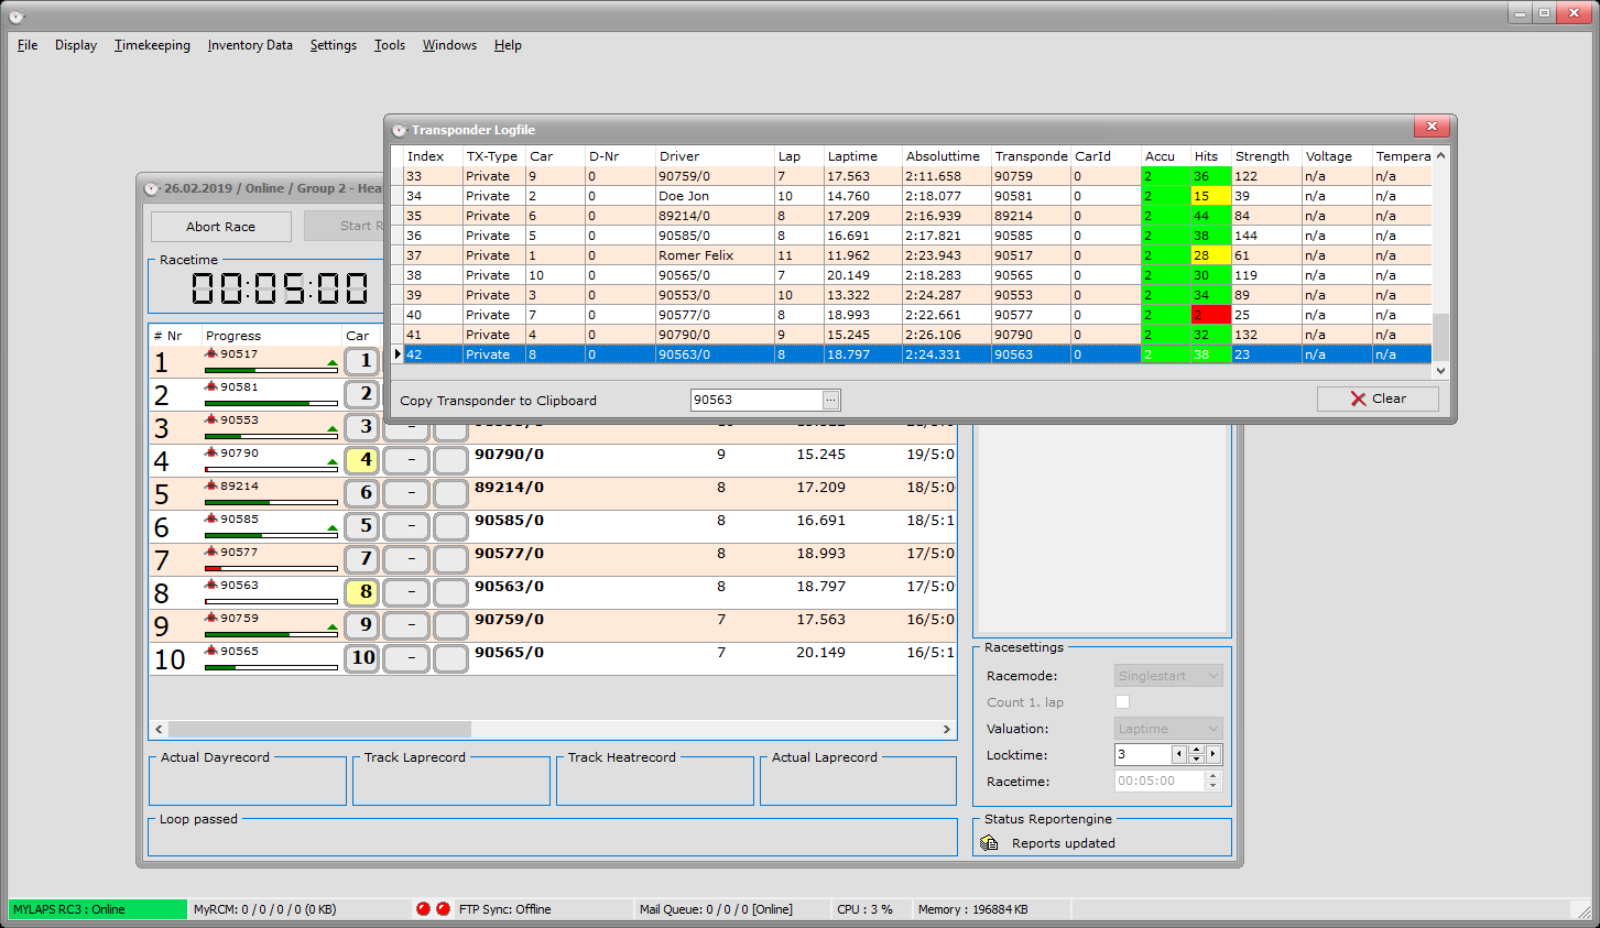Click the Reports updated status icon
Viewport: 1600px width, 928px height.
[x=989, y=843]
